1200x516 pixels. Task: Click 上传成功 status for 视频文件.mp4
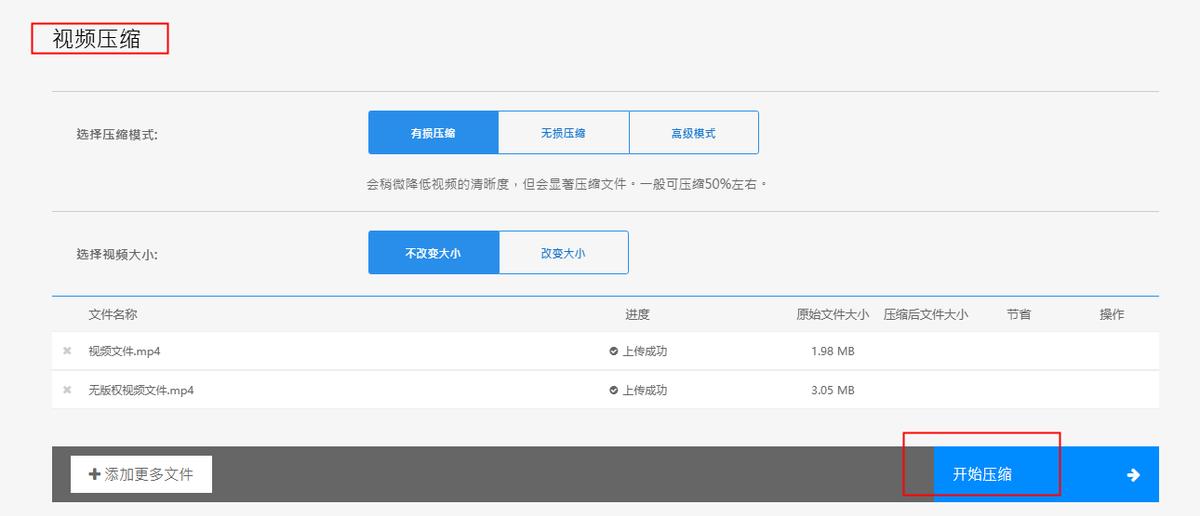point(644,351)
